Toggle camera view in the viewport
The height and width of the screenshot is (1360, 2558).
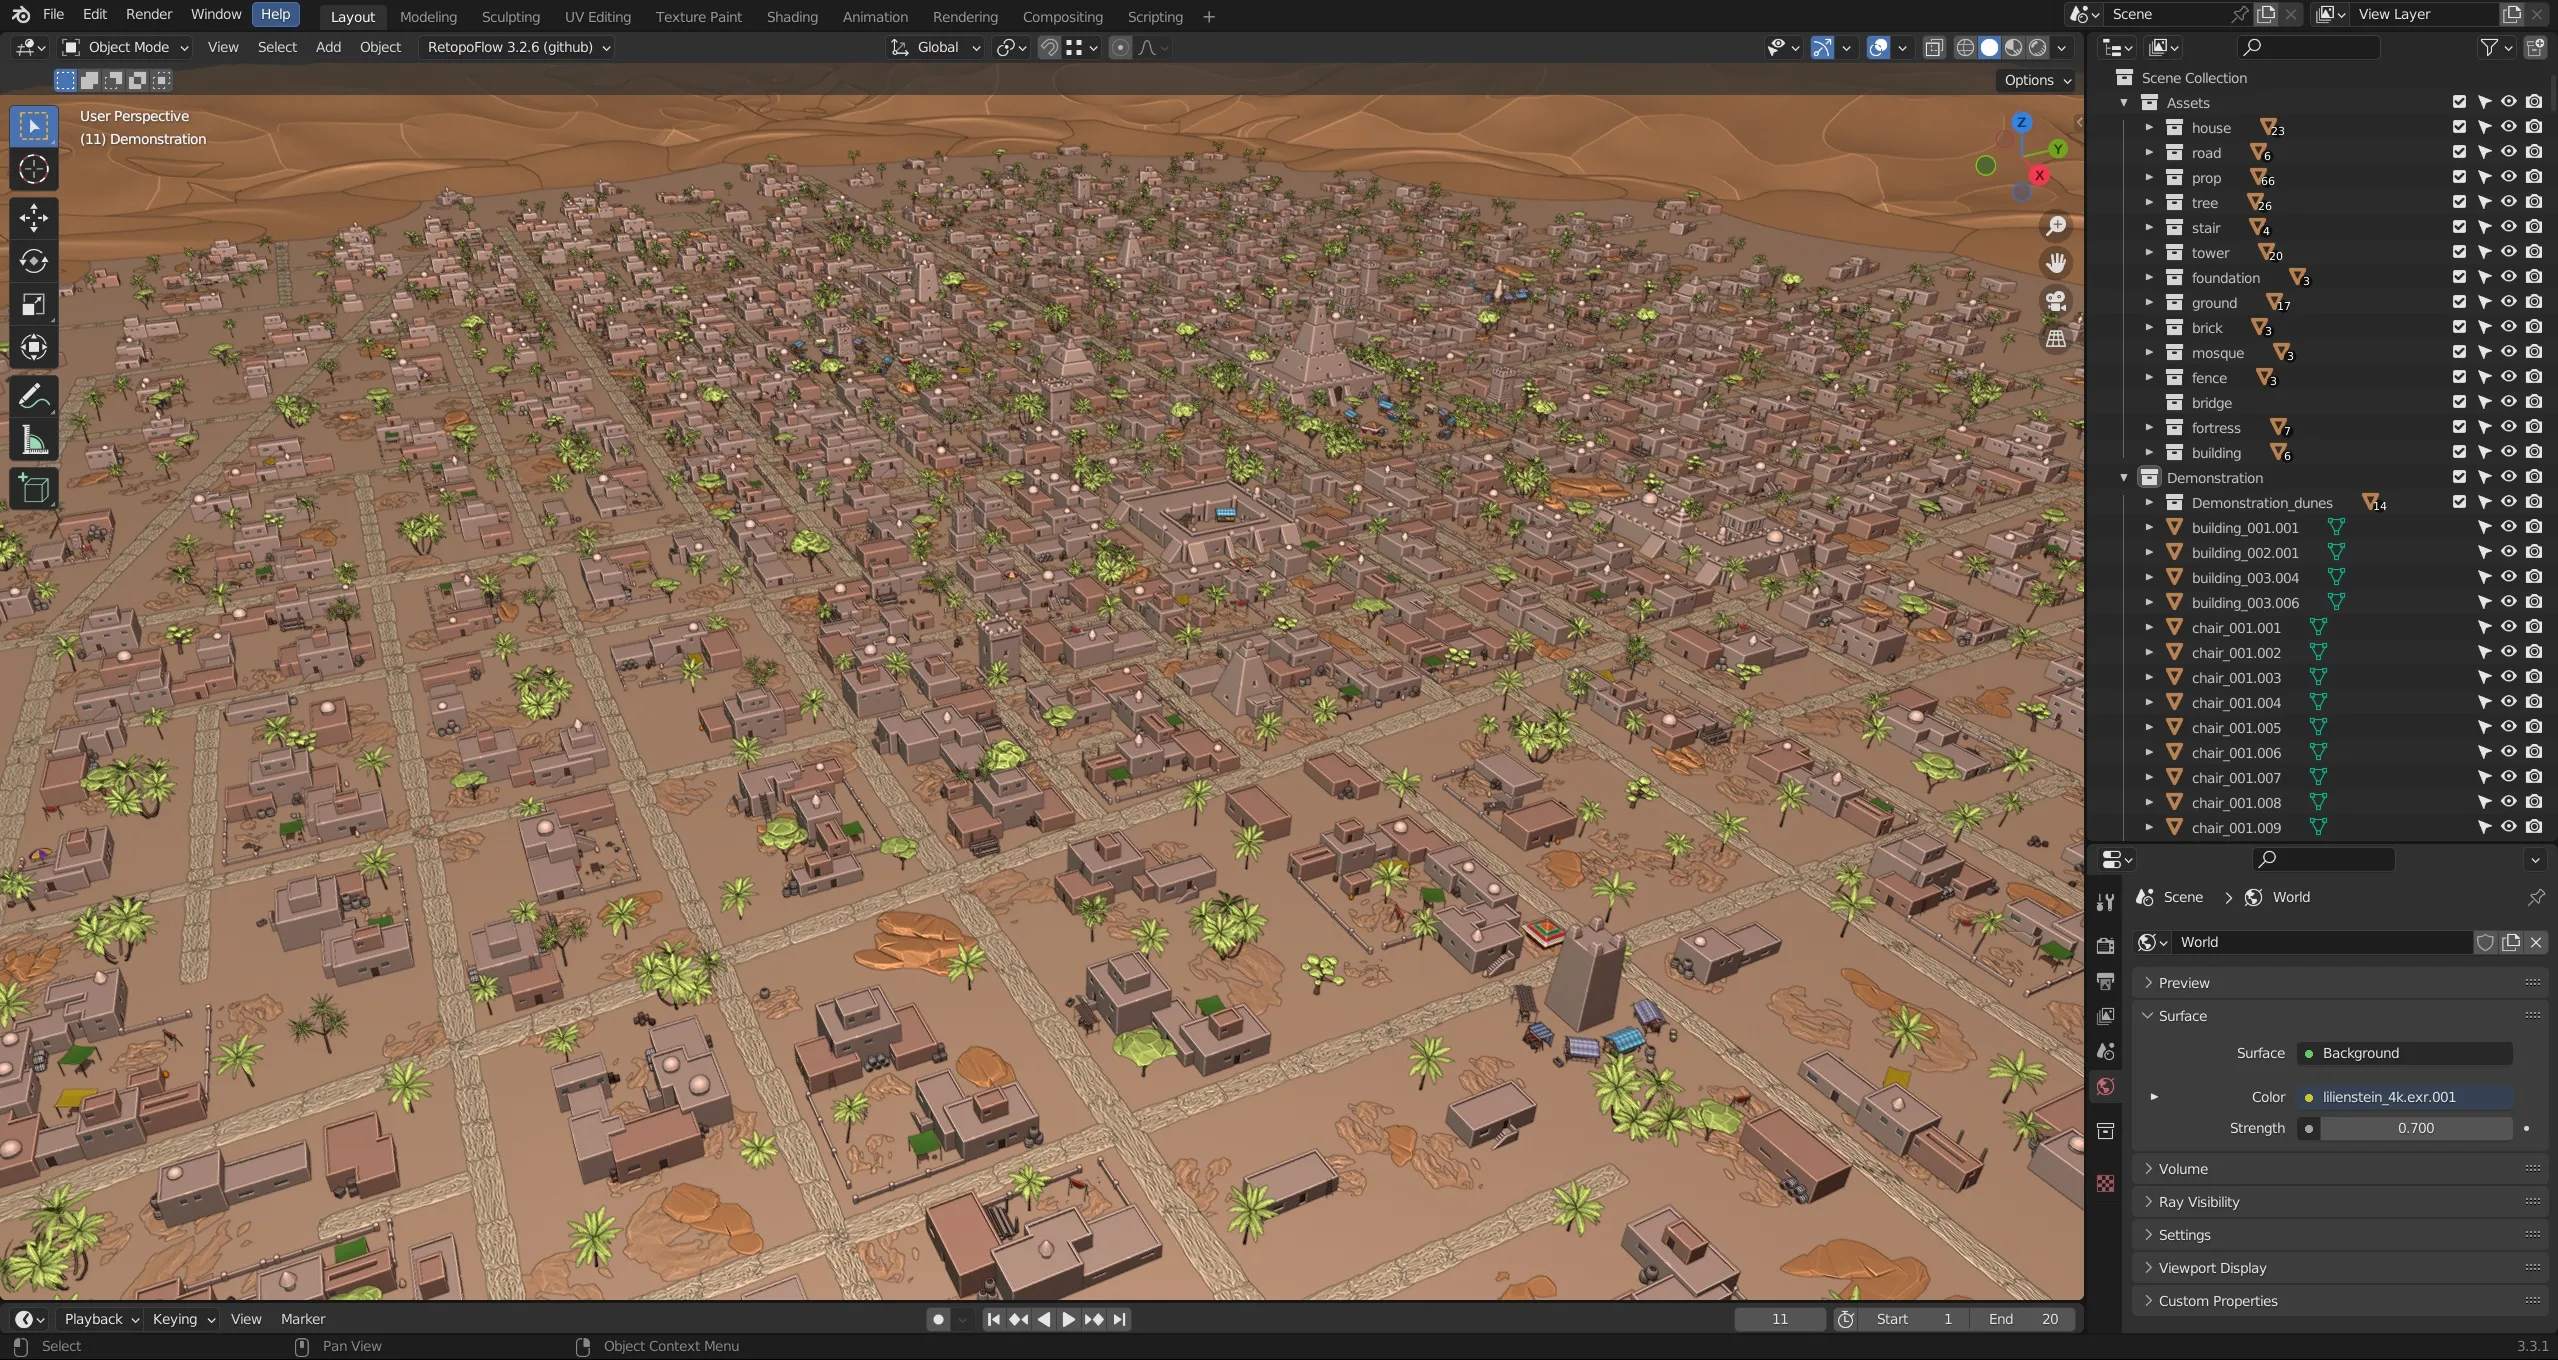coord(2056,301)
